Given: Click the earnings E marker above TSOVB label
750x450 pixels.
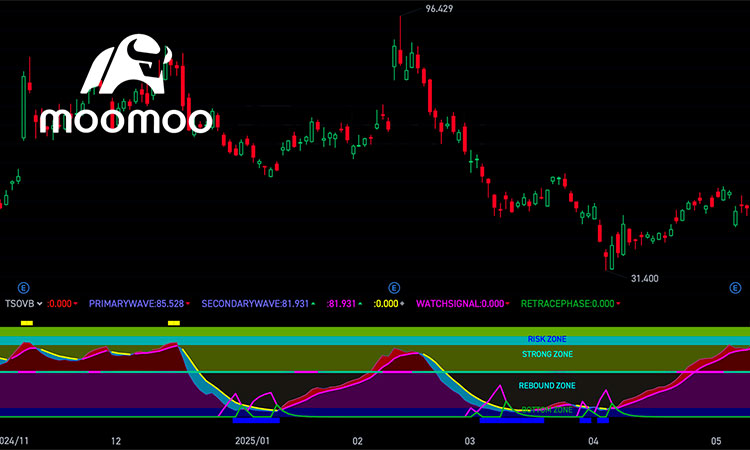Looking at the screenshot, I should 23,288.
